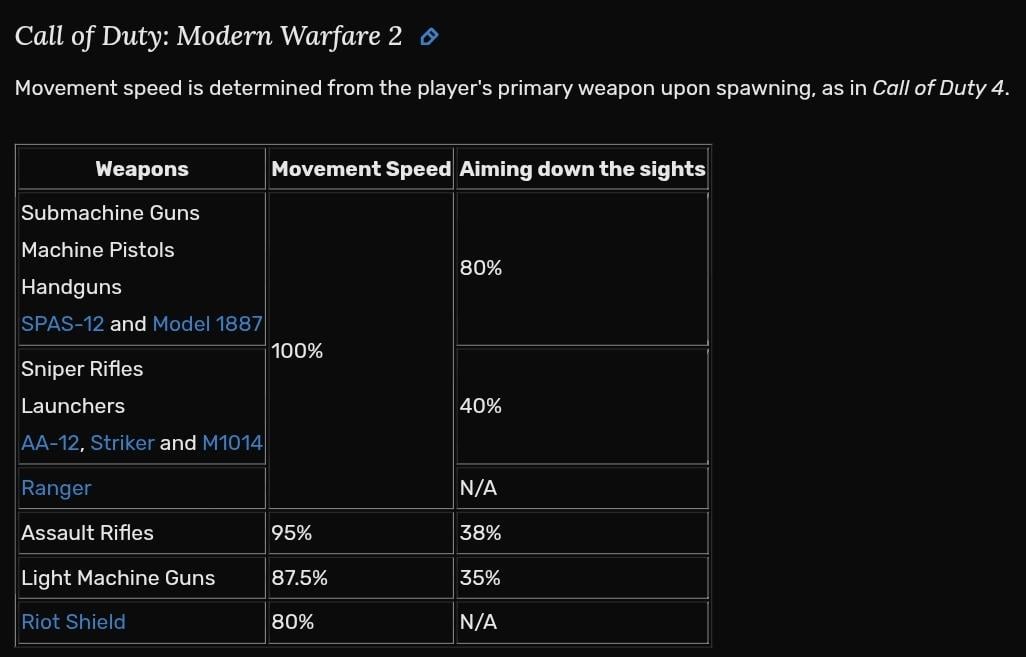Open the AA-12 weapon link
This screenshot has width=1026, height=657.
(49, 443)
